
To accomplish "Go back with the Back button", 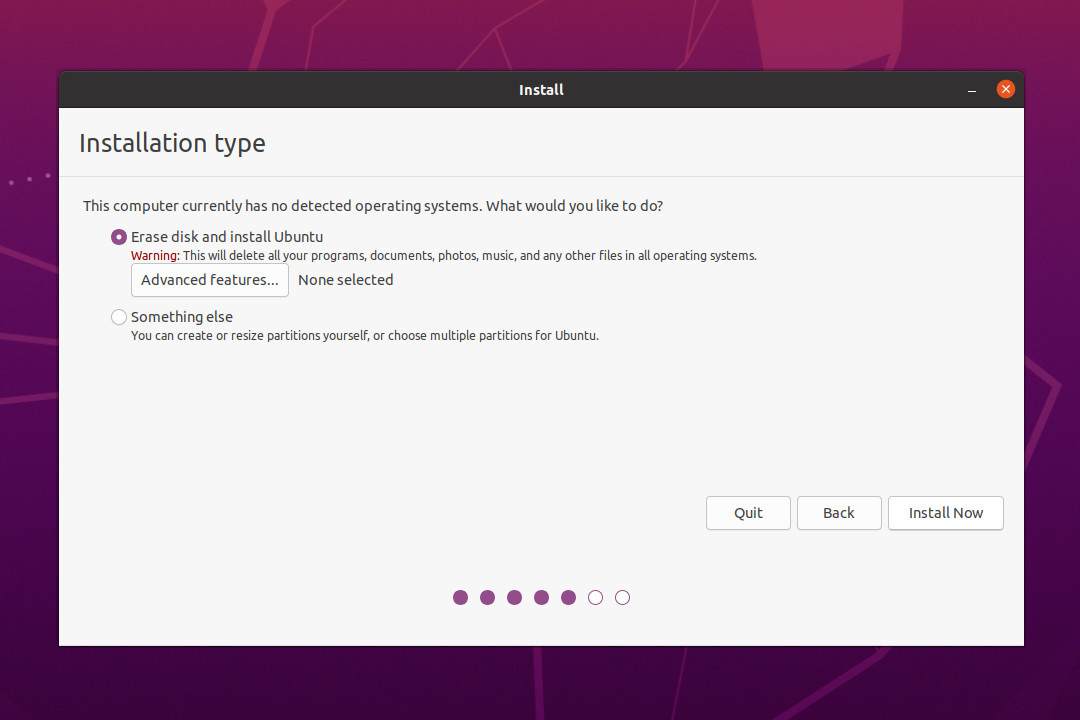I will [x=839, y=513].
